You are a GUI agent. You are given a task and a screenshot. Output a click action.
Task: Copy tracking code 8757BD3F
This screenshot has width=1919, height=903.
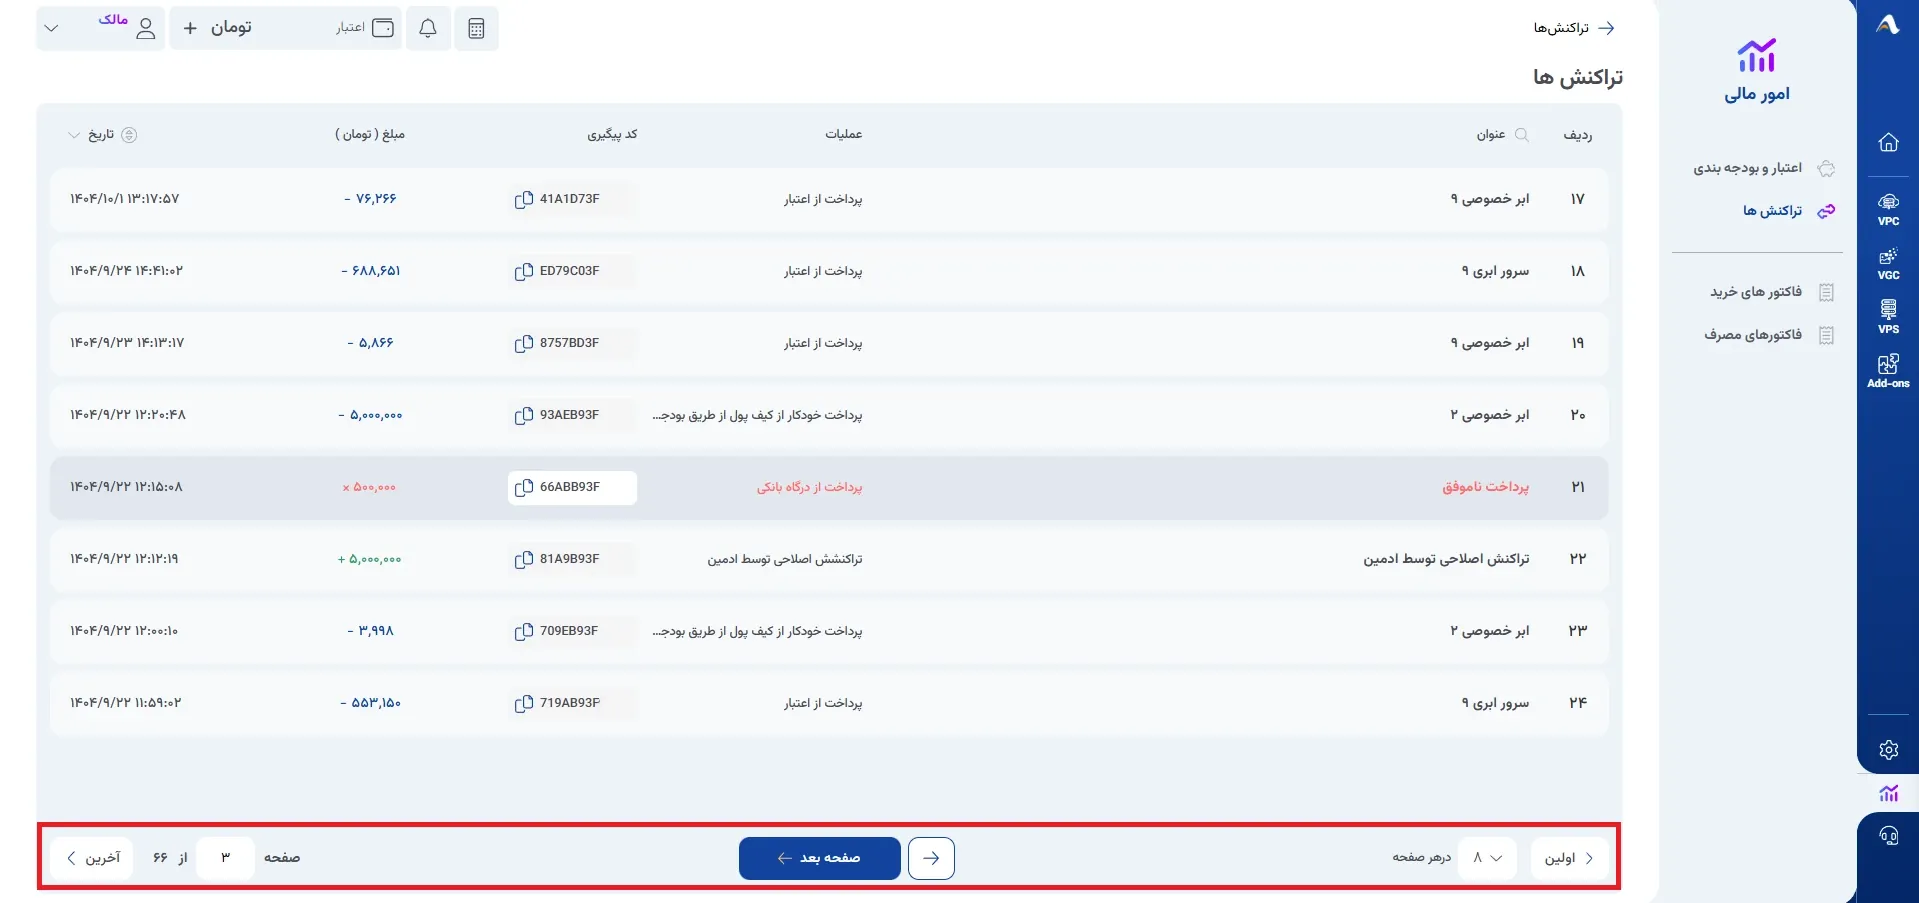point(523,343)
